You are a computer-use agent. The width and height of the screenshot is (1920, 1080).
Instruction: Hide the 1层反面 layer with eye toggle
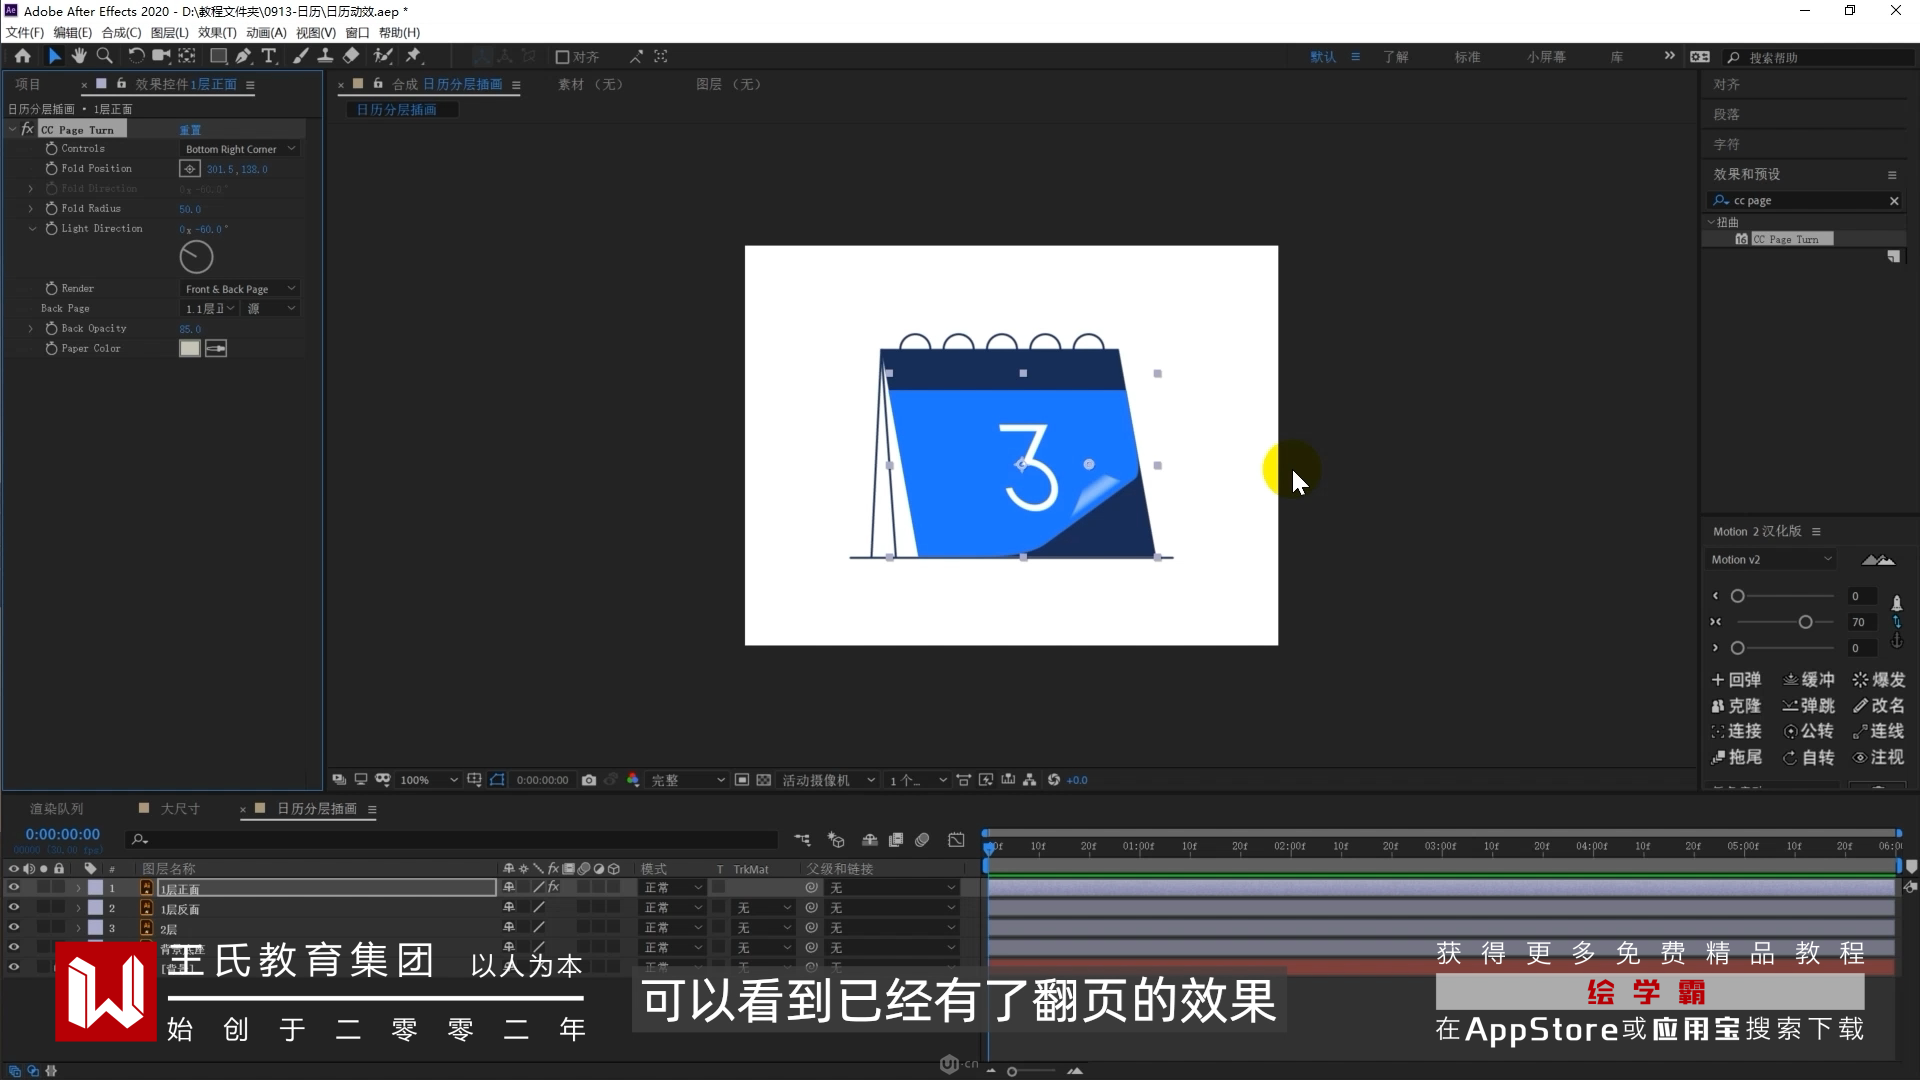pos(14,908)
